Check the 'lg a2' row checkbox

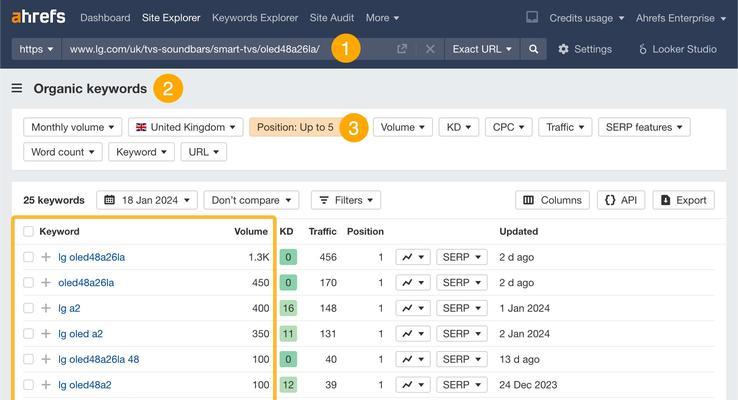28,308
